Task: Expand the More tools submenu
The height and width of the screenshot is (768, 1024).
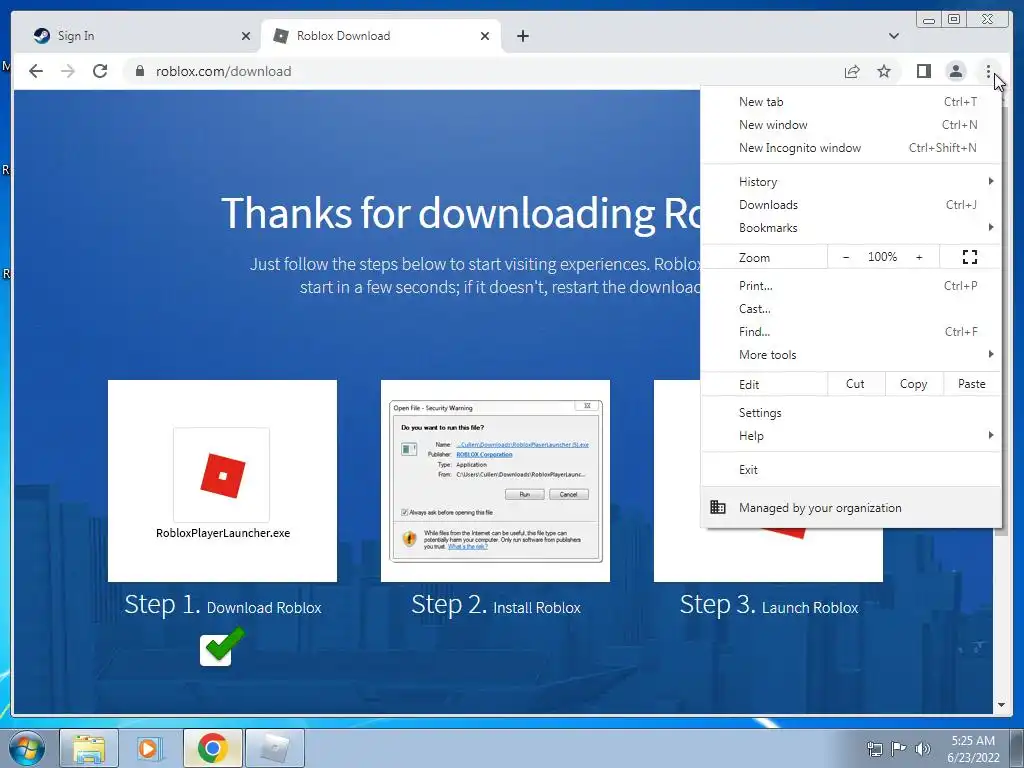Action: [x=851, y=355]
